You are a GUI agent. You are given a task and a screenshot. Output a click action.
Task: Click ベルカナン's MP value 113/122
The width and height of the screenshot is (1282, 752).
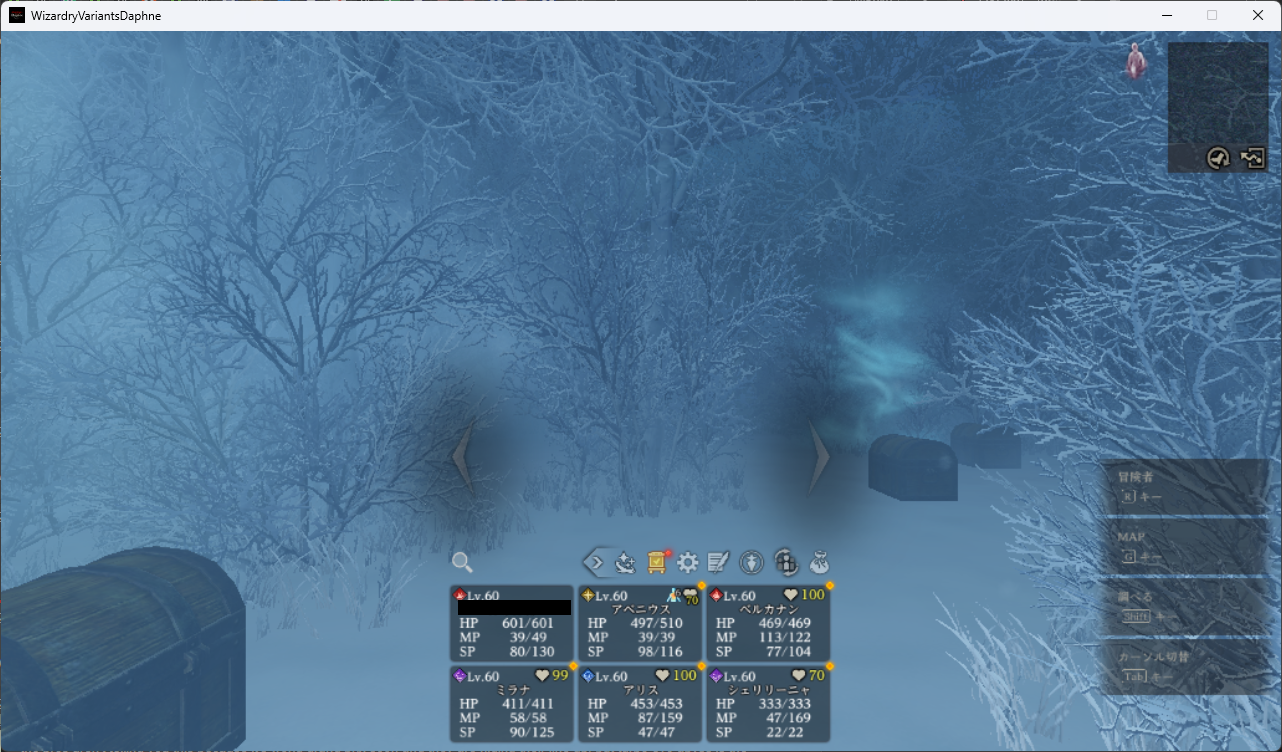(x=784, y=637)
